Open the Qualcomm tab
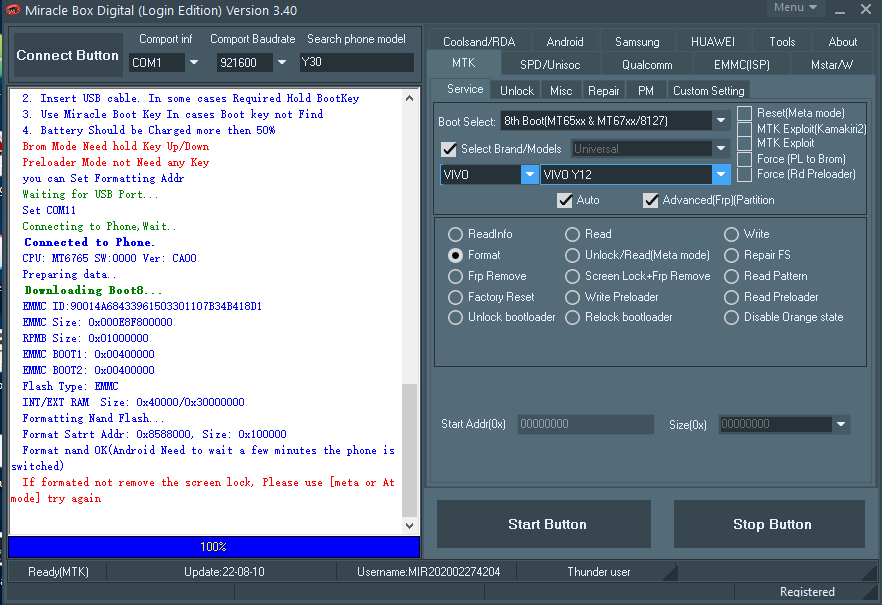Image resolution: width=882 pixels, height=605 pixels. click(647, 65)
